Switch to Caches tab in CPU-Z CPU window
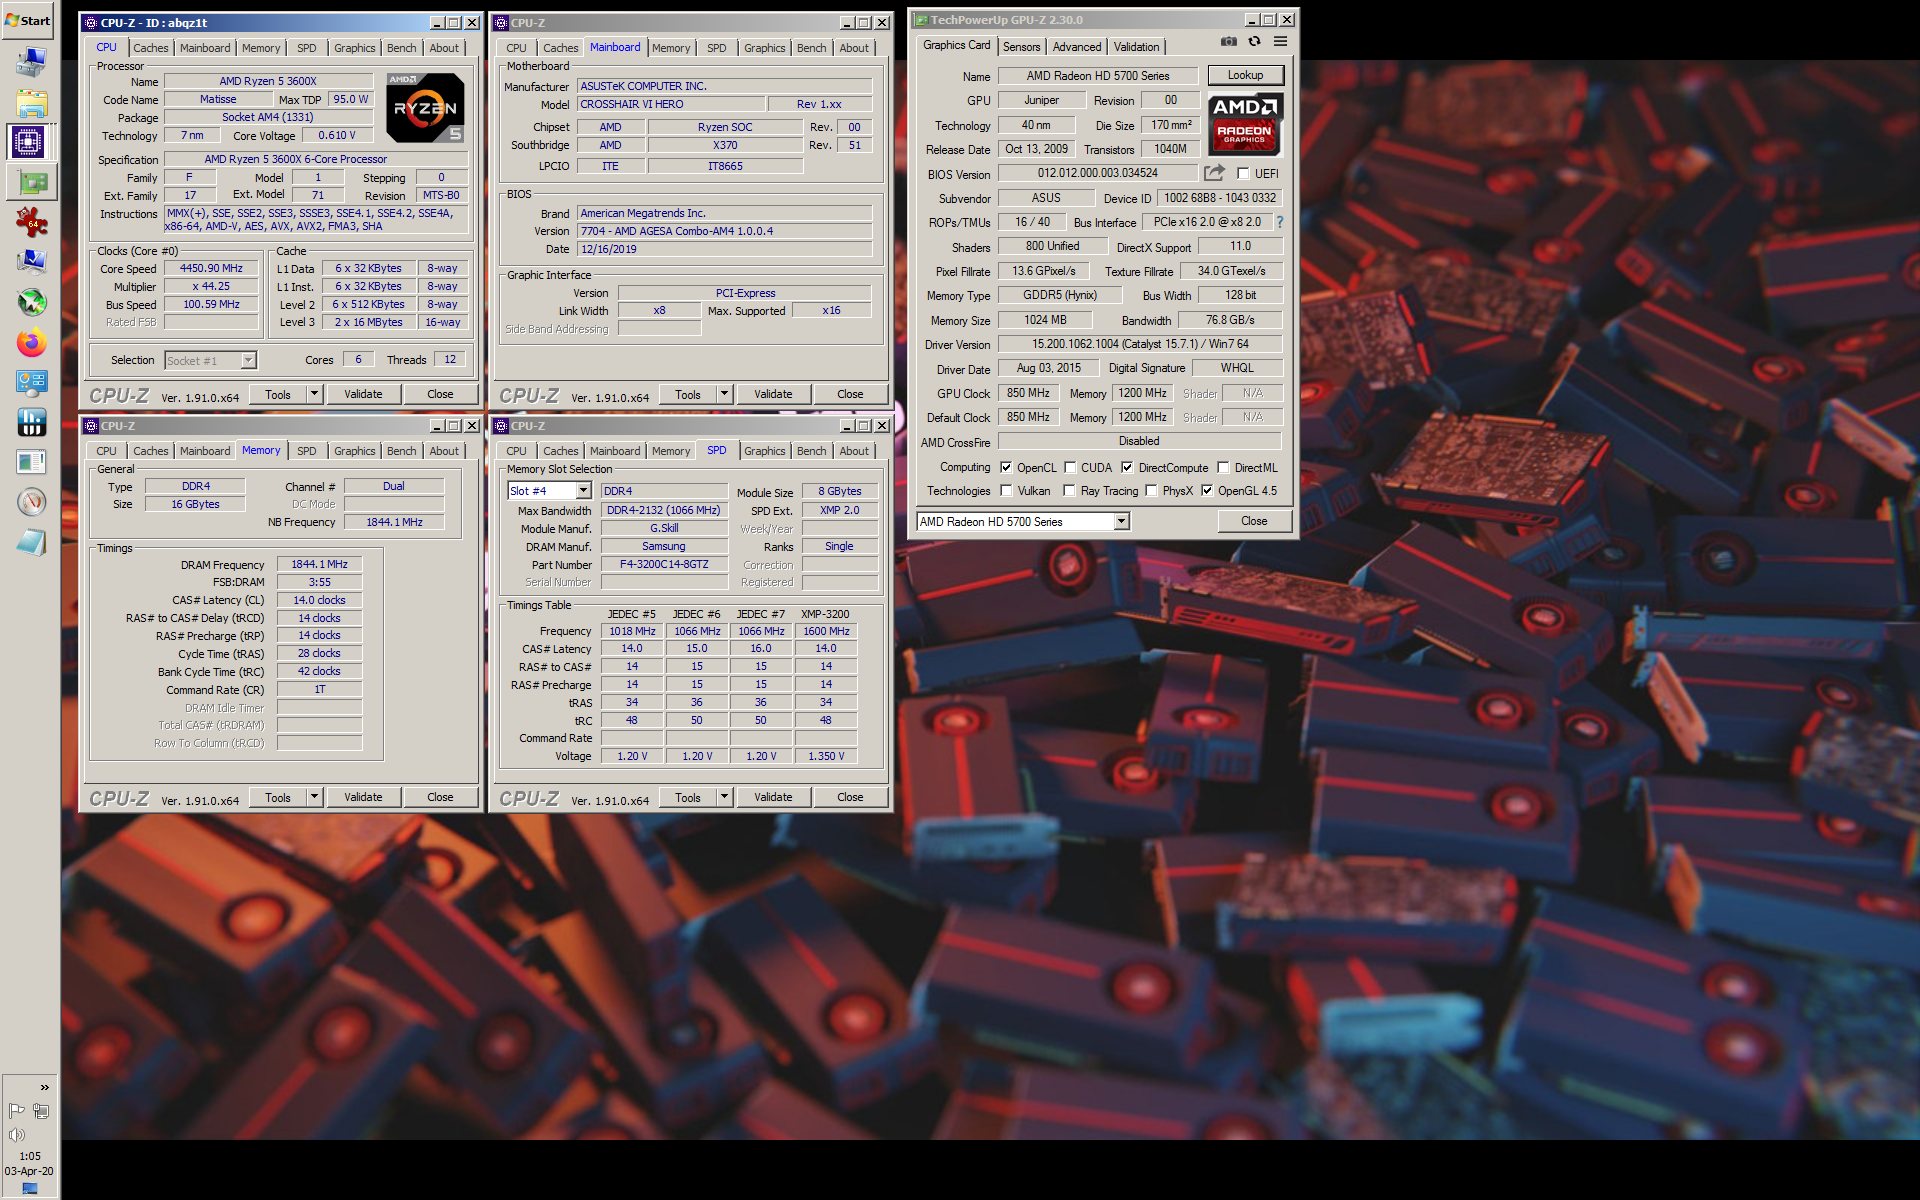This screenshot has height=1200, width=1920. tap(150, 48)
